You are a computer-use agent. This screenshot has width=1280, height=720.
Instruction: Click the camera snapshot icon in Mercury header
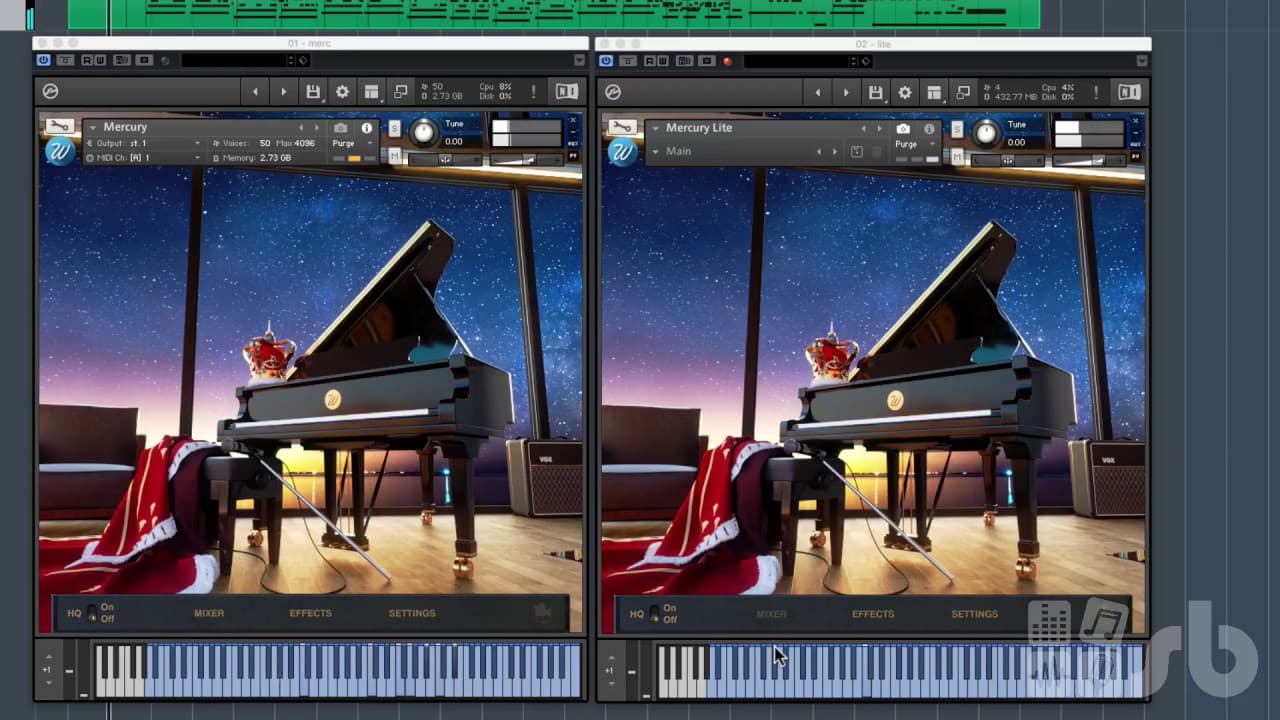341,128
